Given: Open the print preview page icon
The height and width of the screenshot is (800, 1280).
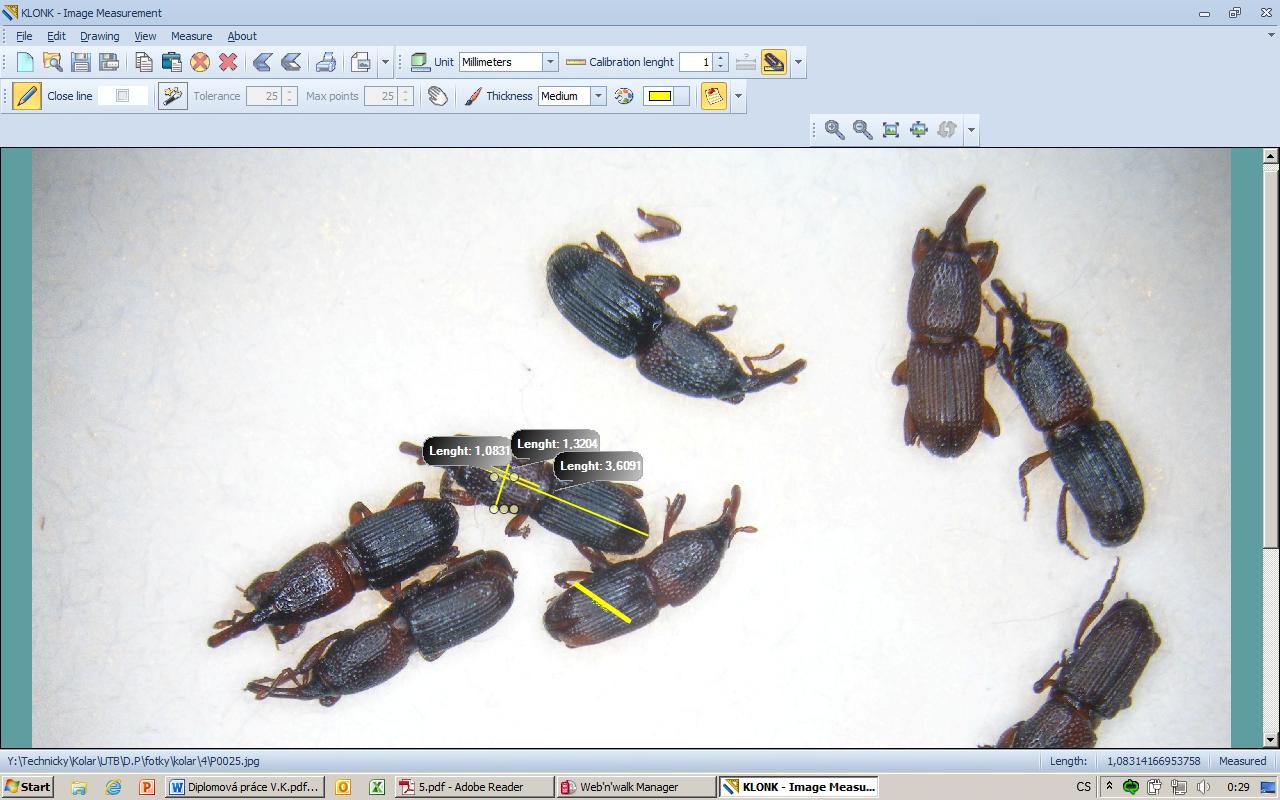Looking at the screenshot, I should (361, 62).
